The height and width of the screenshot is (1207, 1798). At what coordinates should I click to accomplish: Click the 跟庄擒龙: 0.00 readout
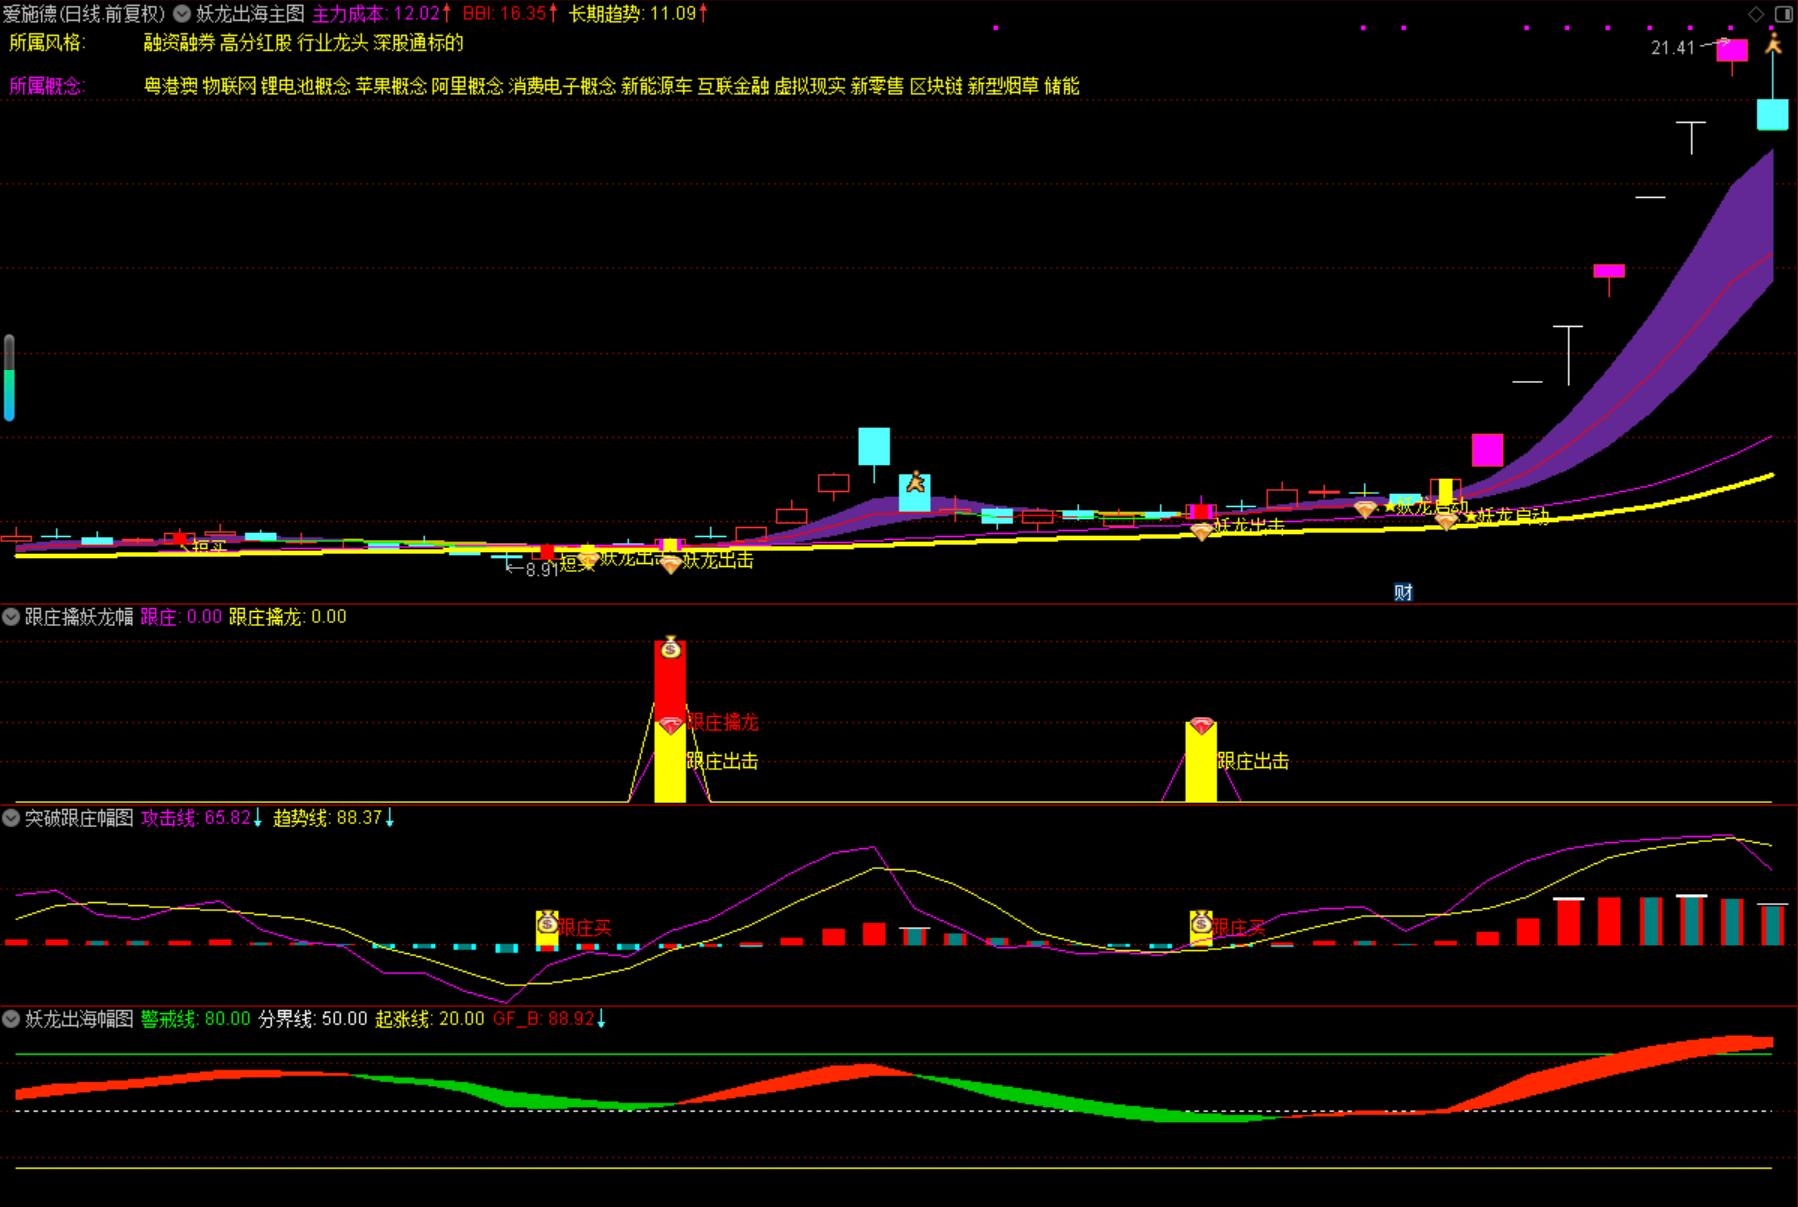click(288, 617)
